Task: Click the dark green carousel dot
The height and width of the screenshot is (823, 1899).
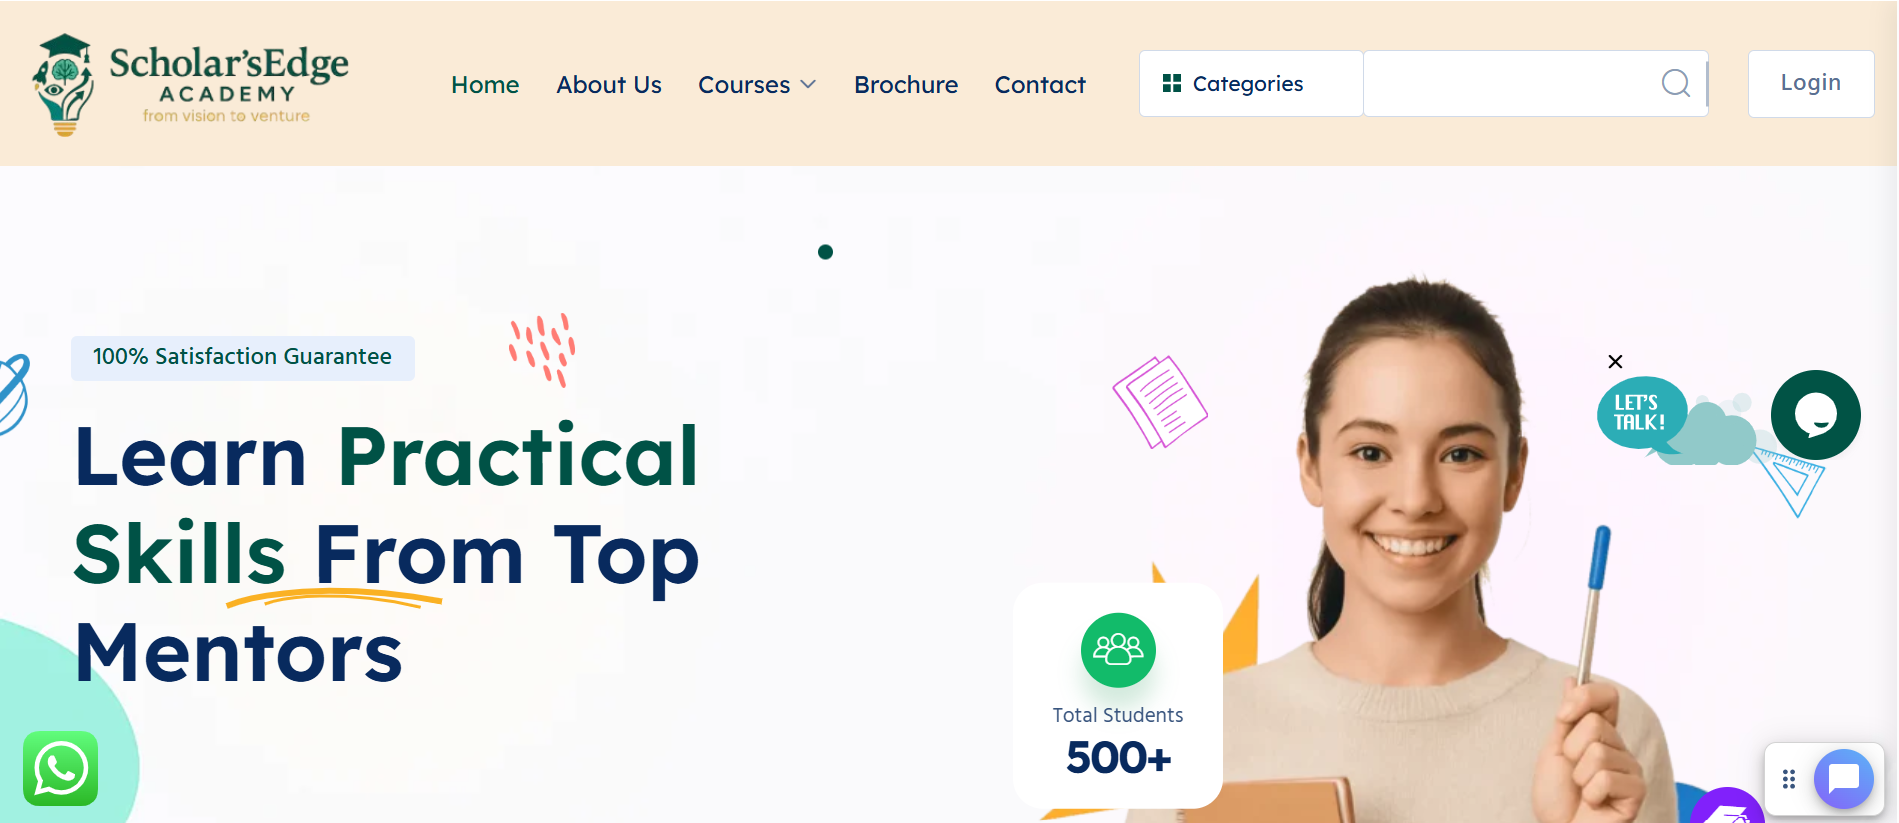Action: click(x=825, y=252)
